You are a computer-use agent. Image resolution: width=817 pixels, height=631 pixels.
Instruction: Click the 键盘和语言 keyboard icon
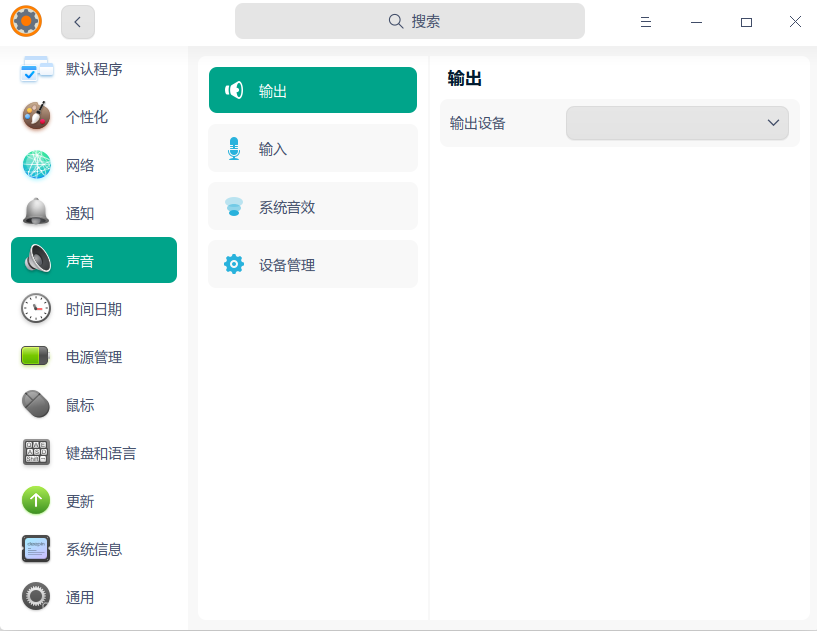coord(36,452)
